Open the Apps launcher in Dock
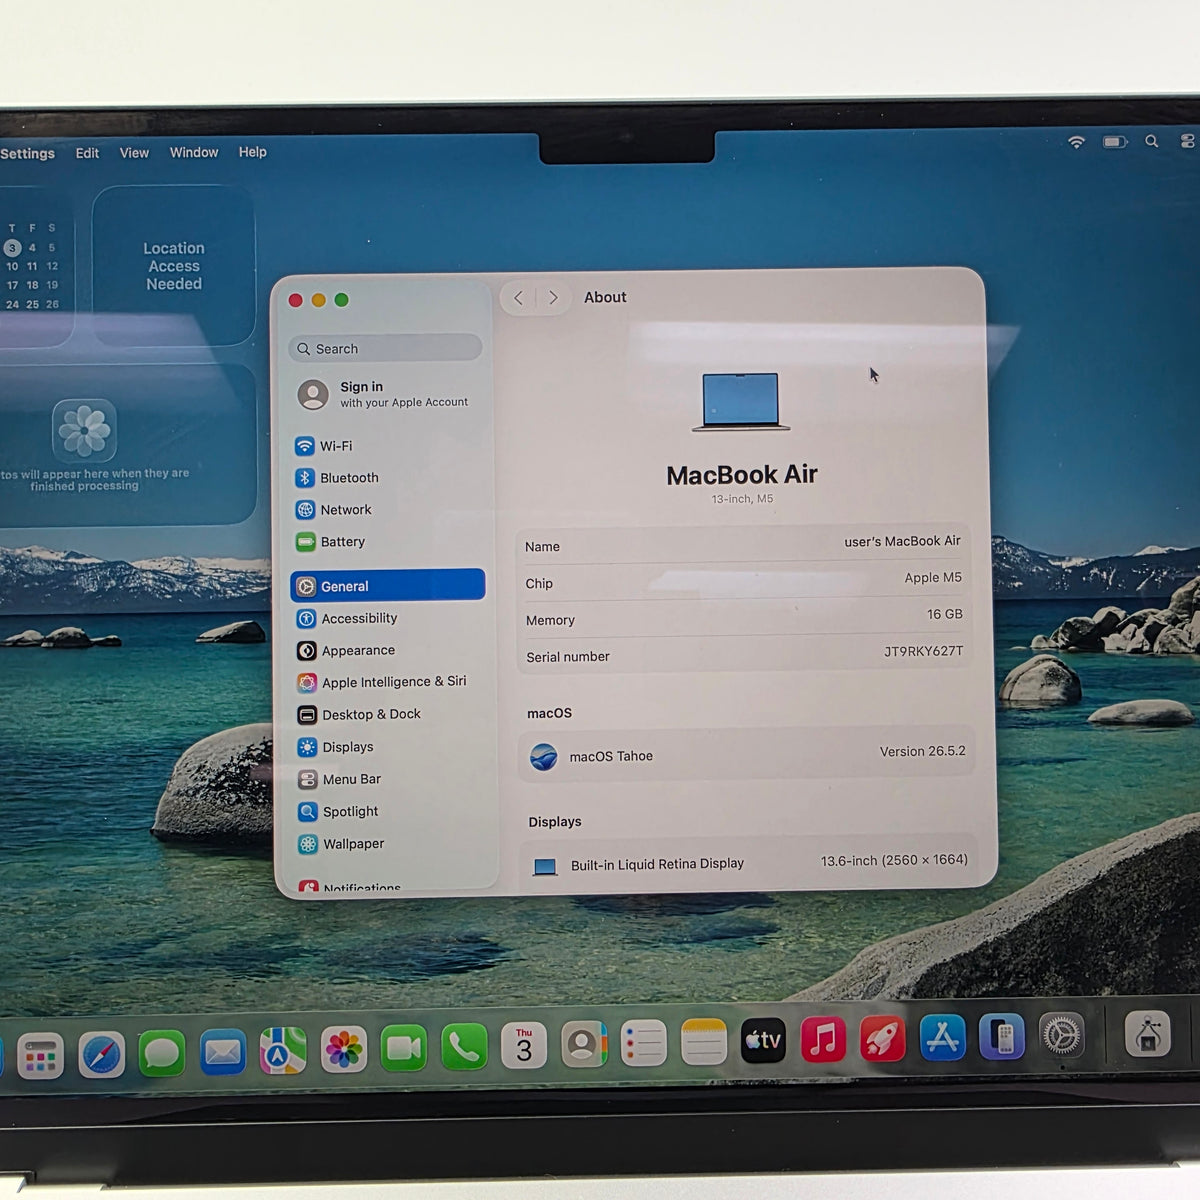Viewport: 1200px width, 1200px height. 40,1056
